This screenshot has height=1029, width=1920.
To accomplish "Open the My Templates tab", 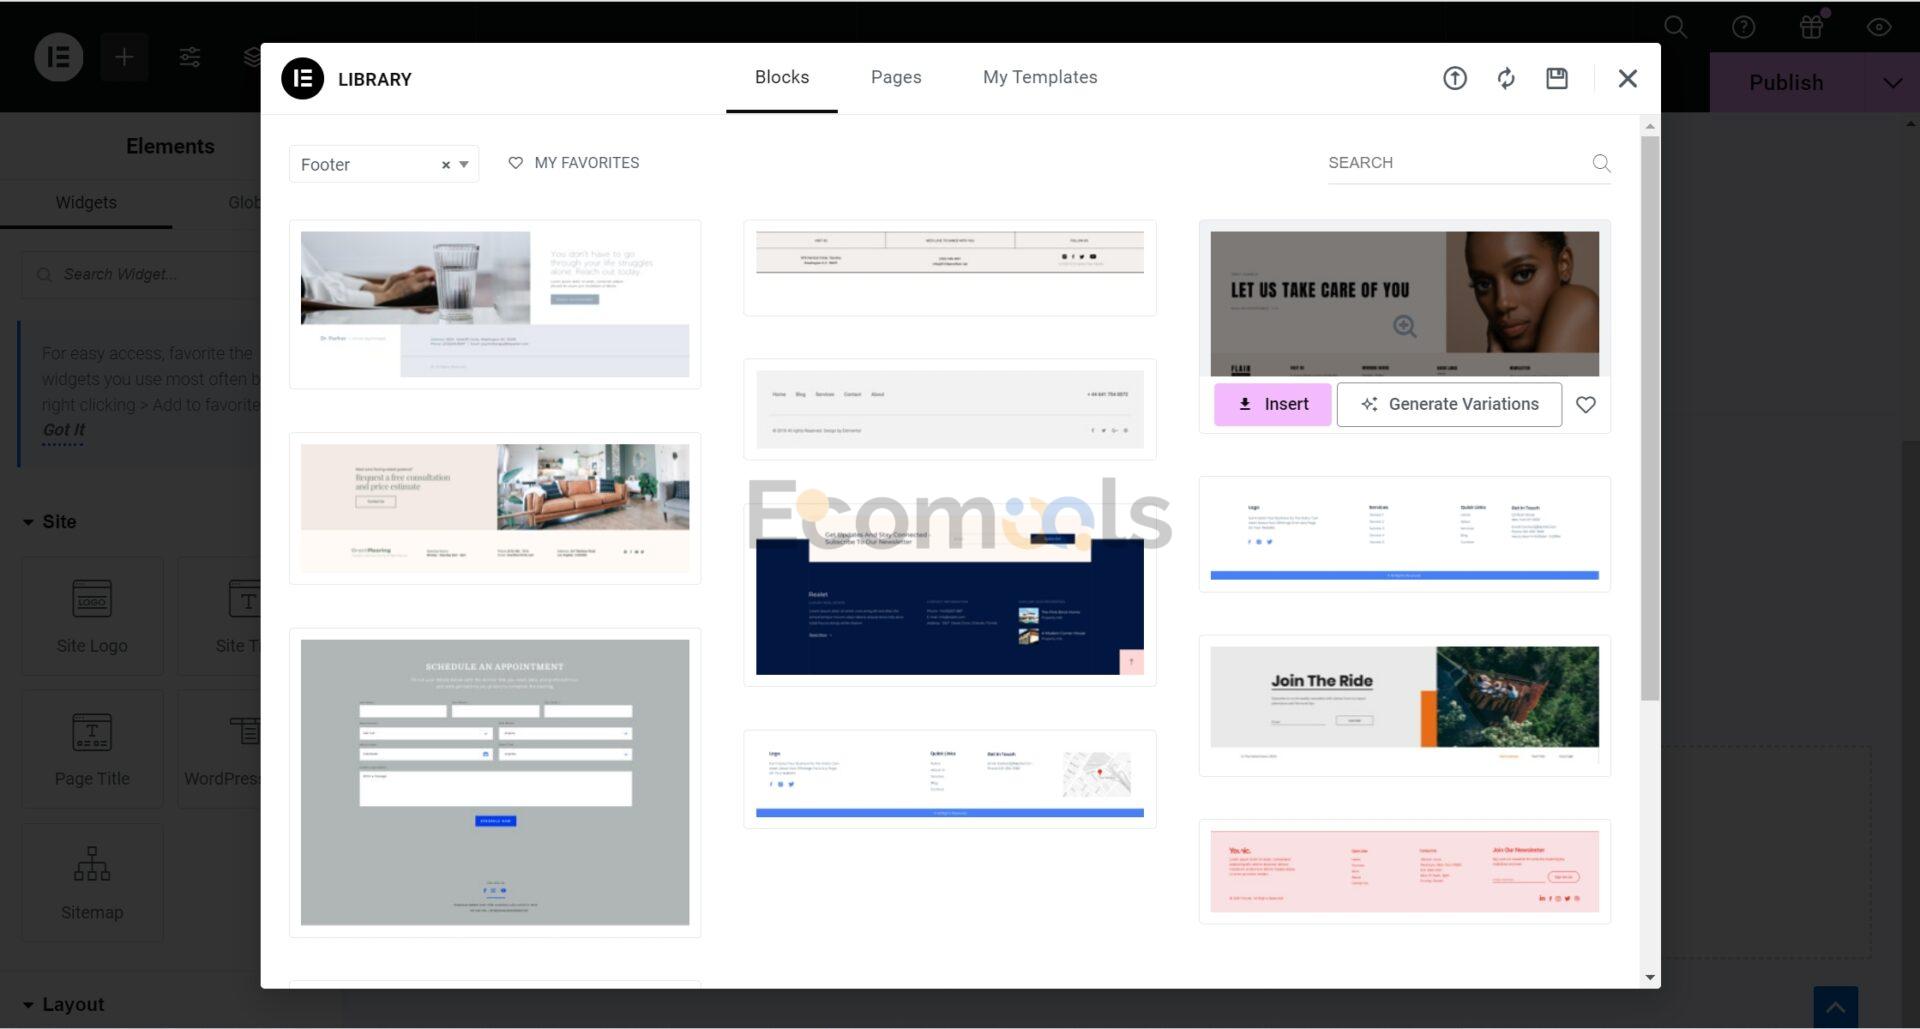I will pyautogui.click(x=1040, y=77).
